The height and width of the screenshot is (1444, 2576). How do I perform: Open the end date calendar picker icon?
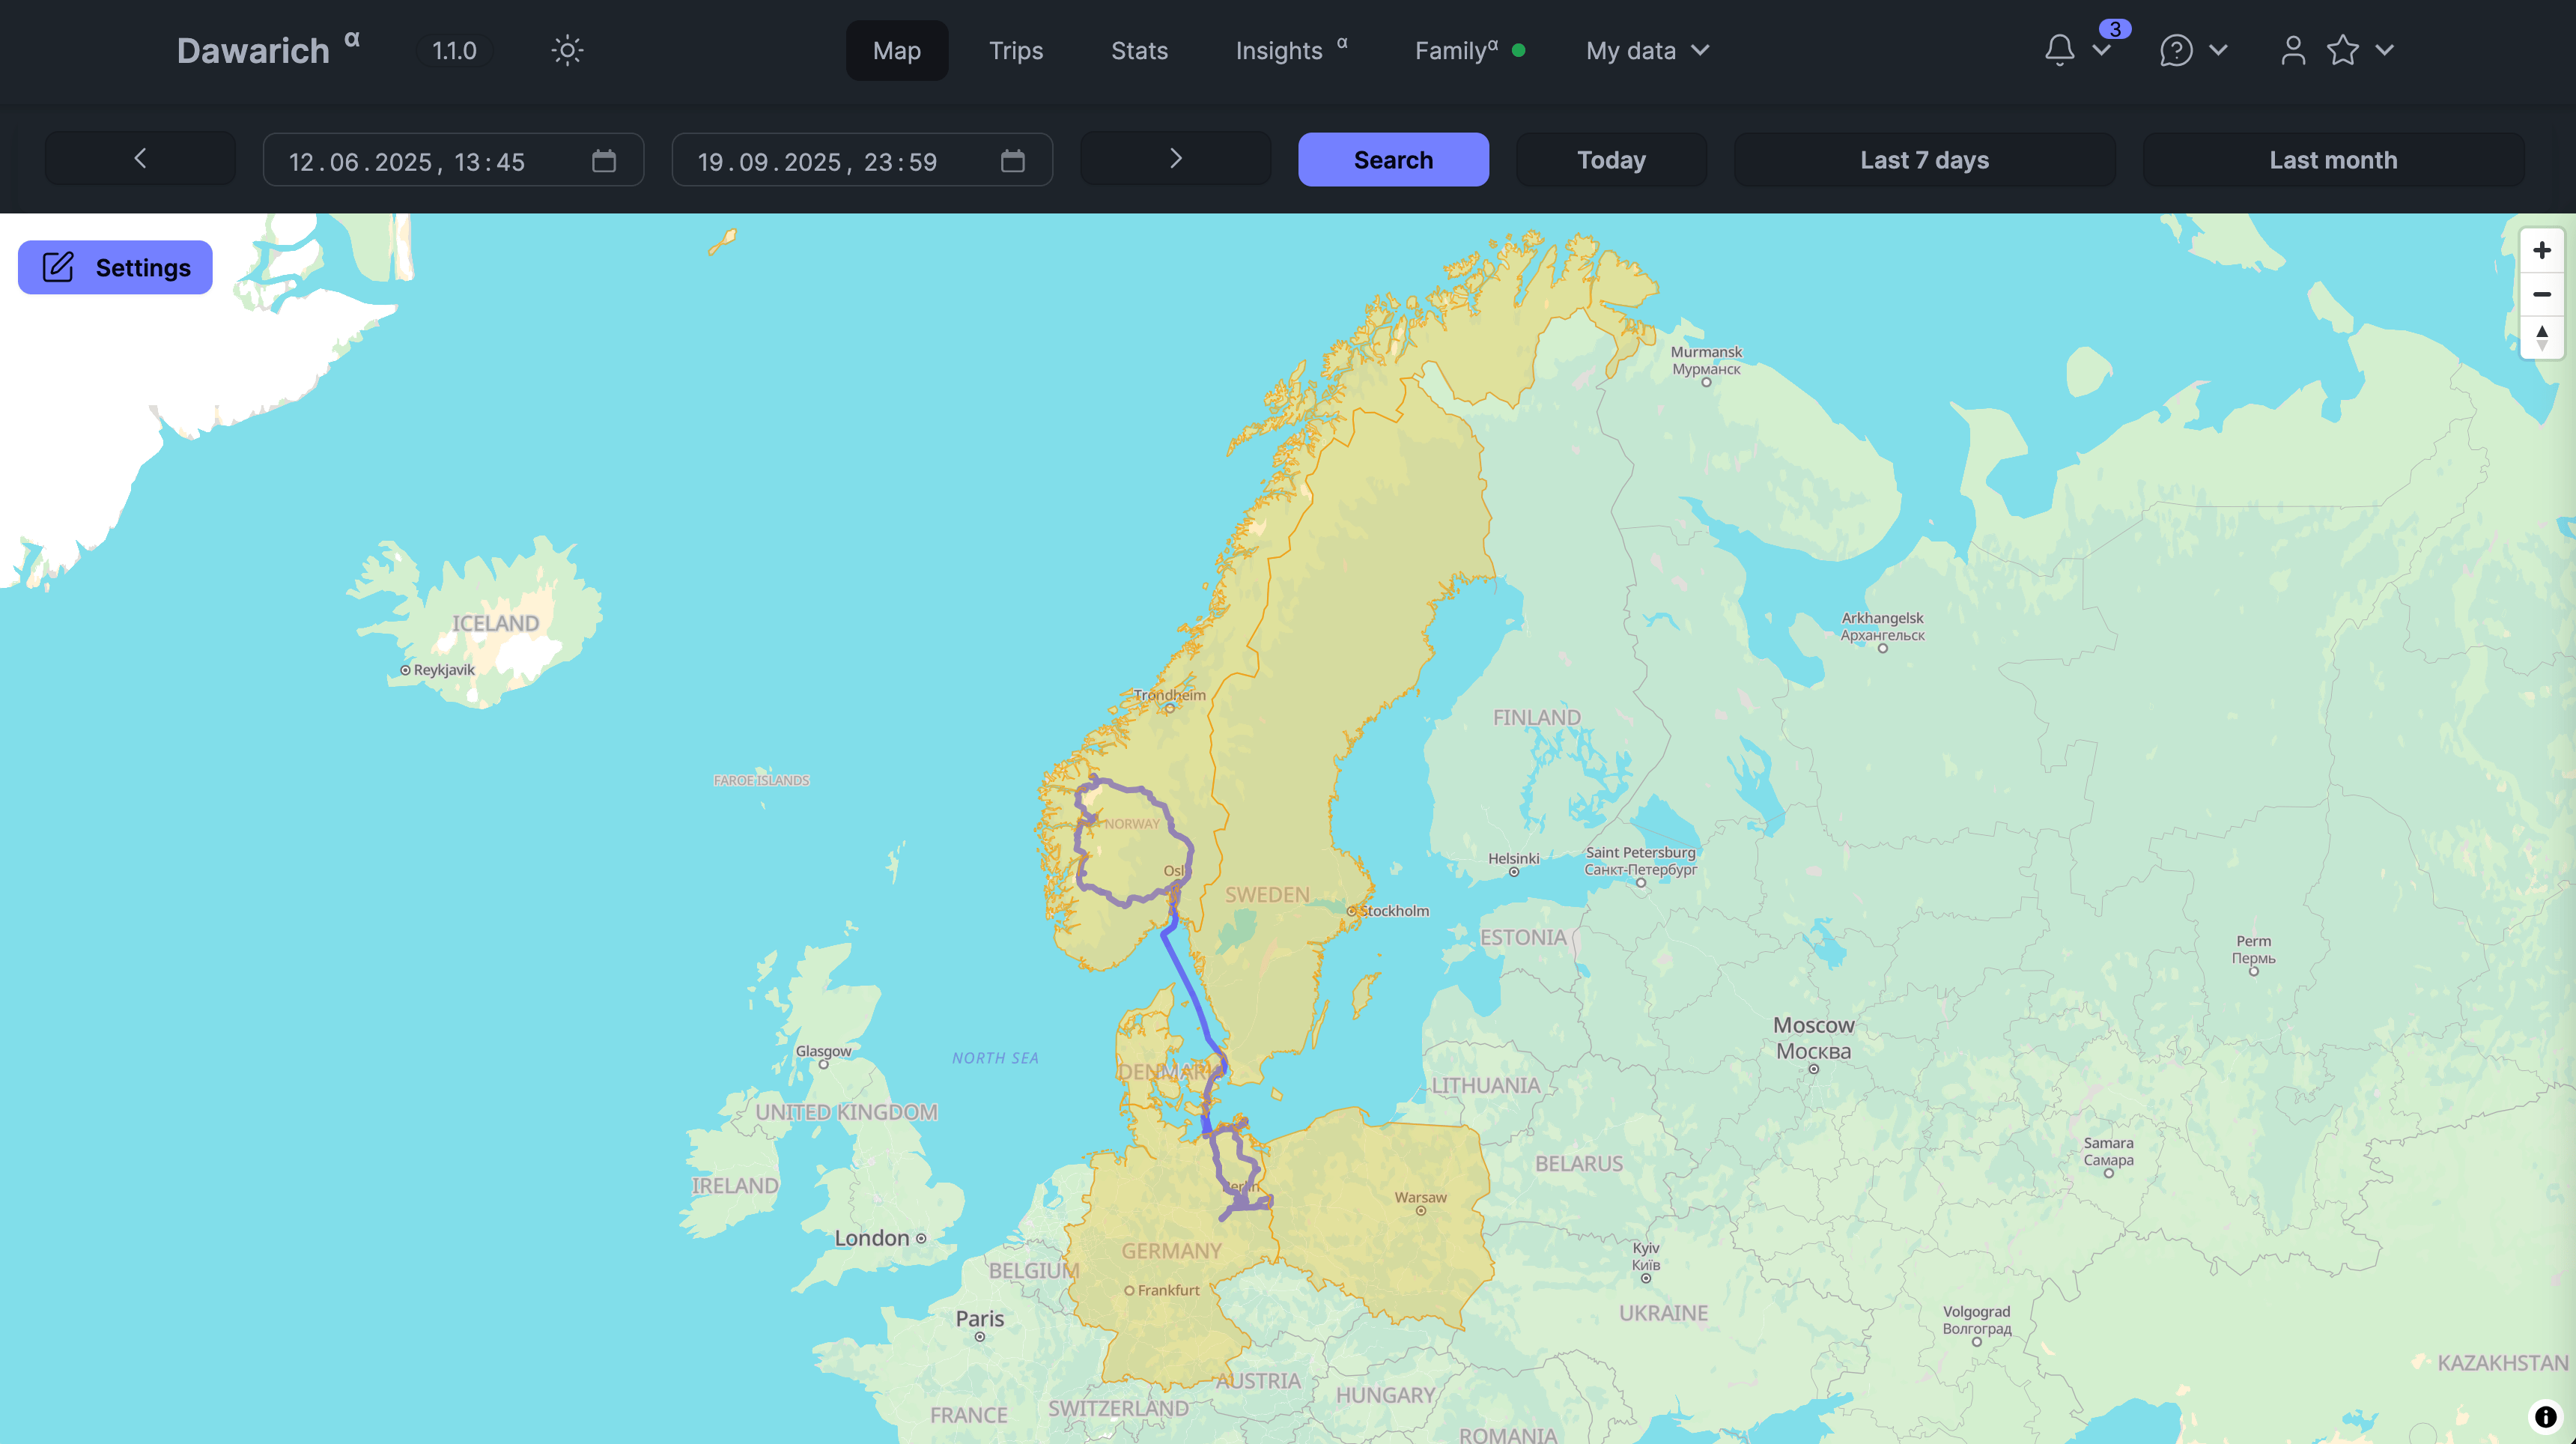pos(1013,160)
